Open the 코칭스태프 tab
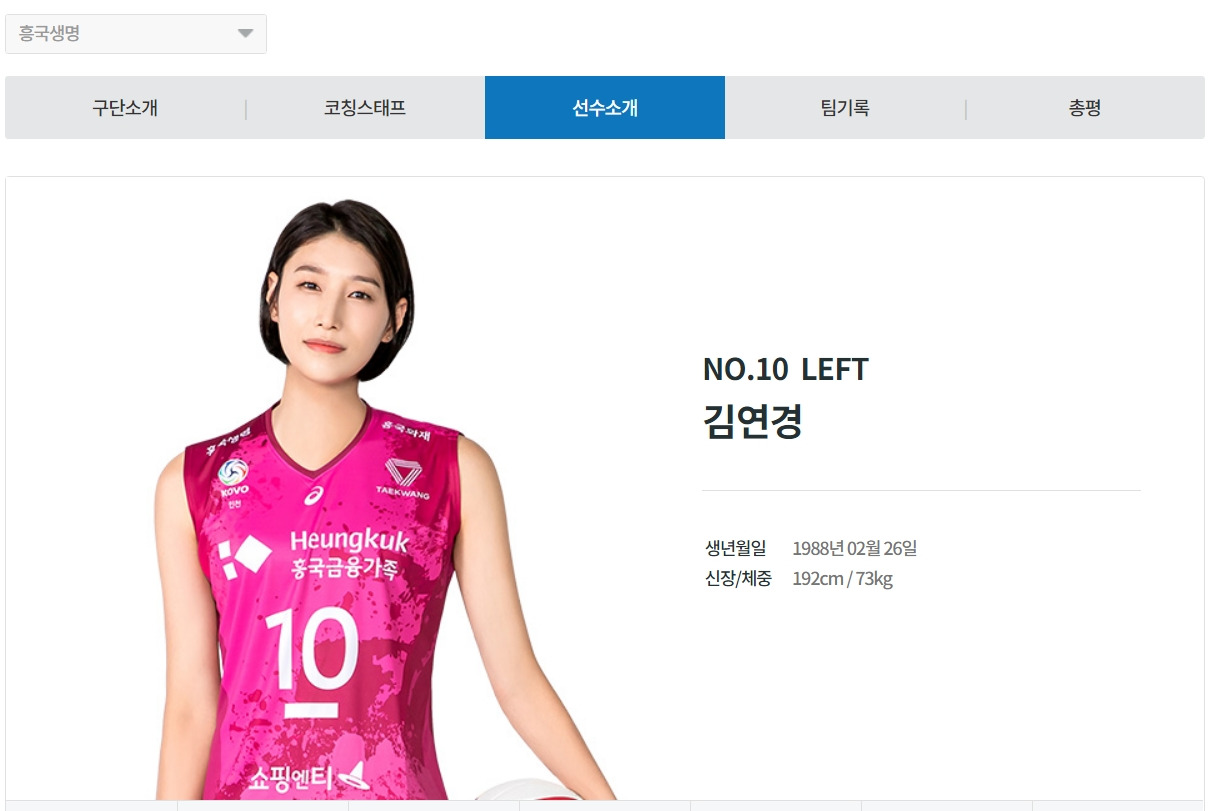 365,108
